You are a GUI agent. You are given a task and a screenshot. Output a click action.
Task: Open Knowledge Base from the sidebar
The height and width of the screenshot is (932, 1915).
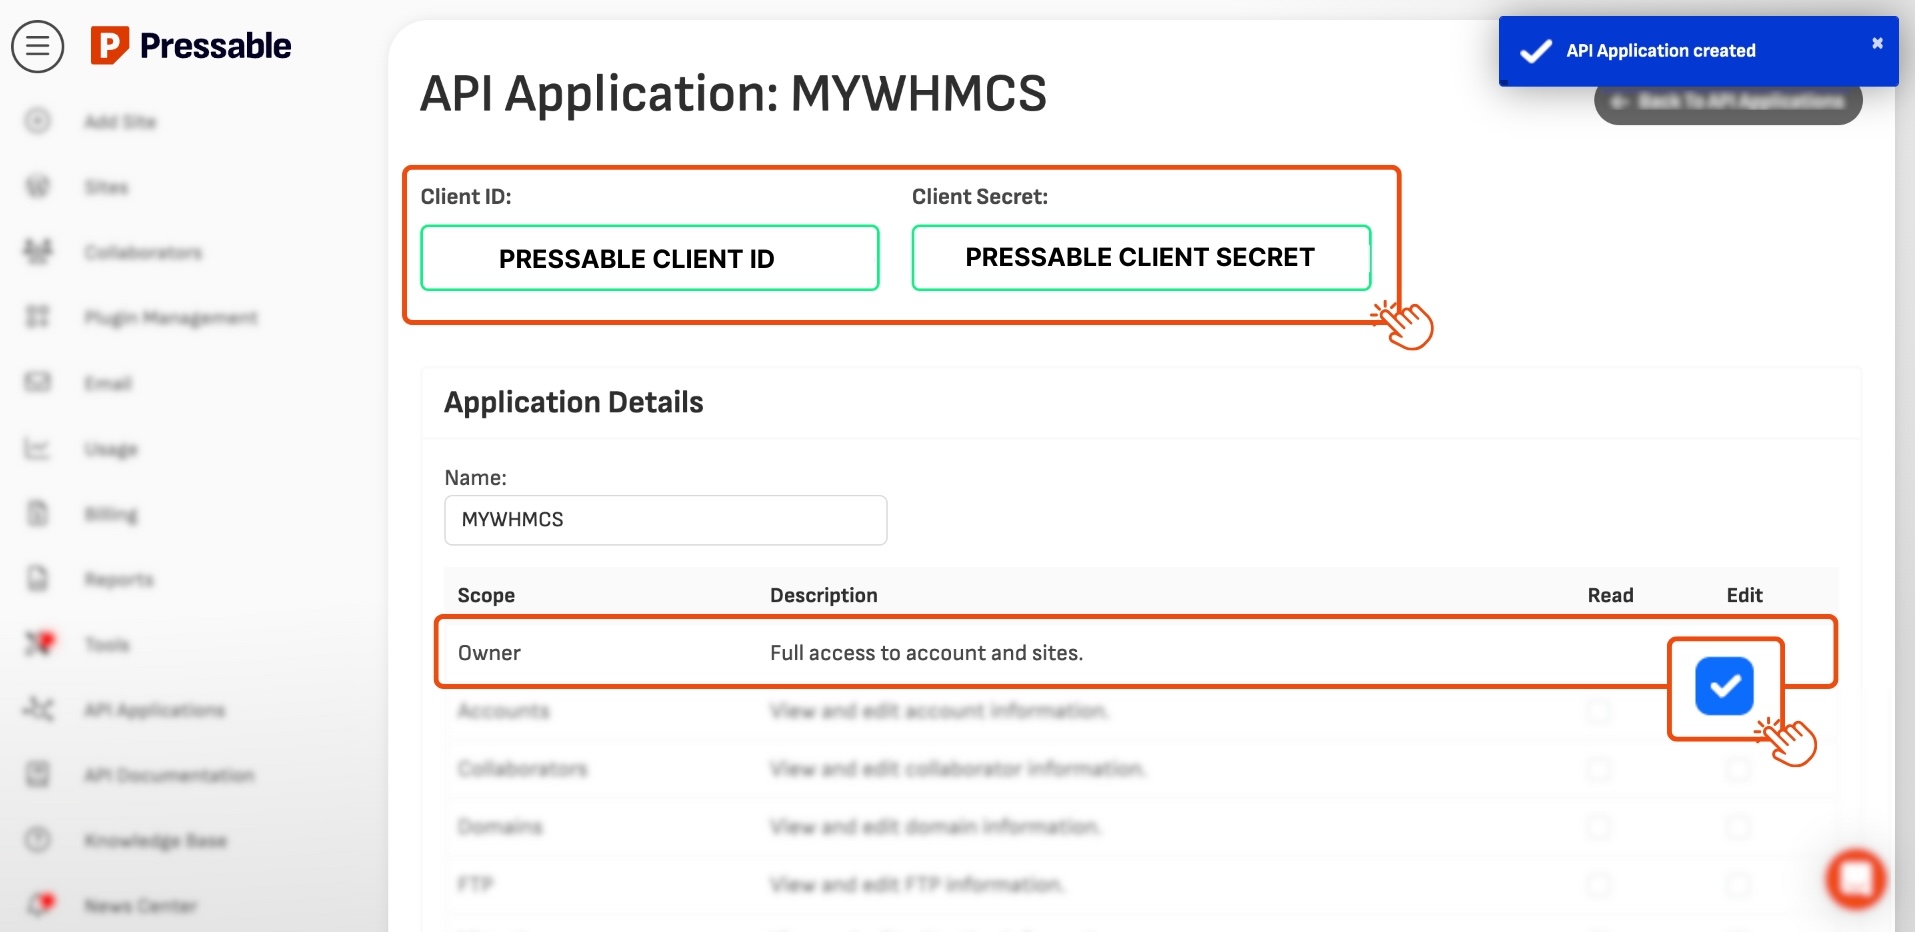(x=155, y=841)
